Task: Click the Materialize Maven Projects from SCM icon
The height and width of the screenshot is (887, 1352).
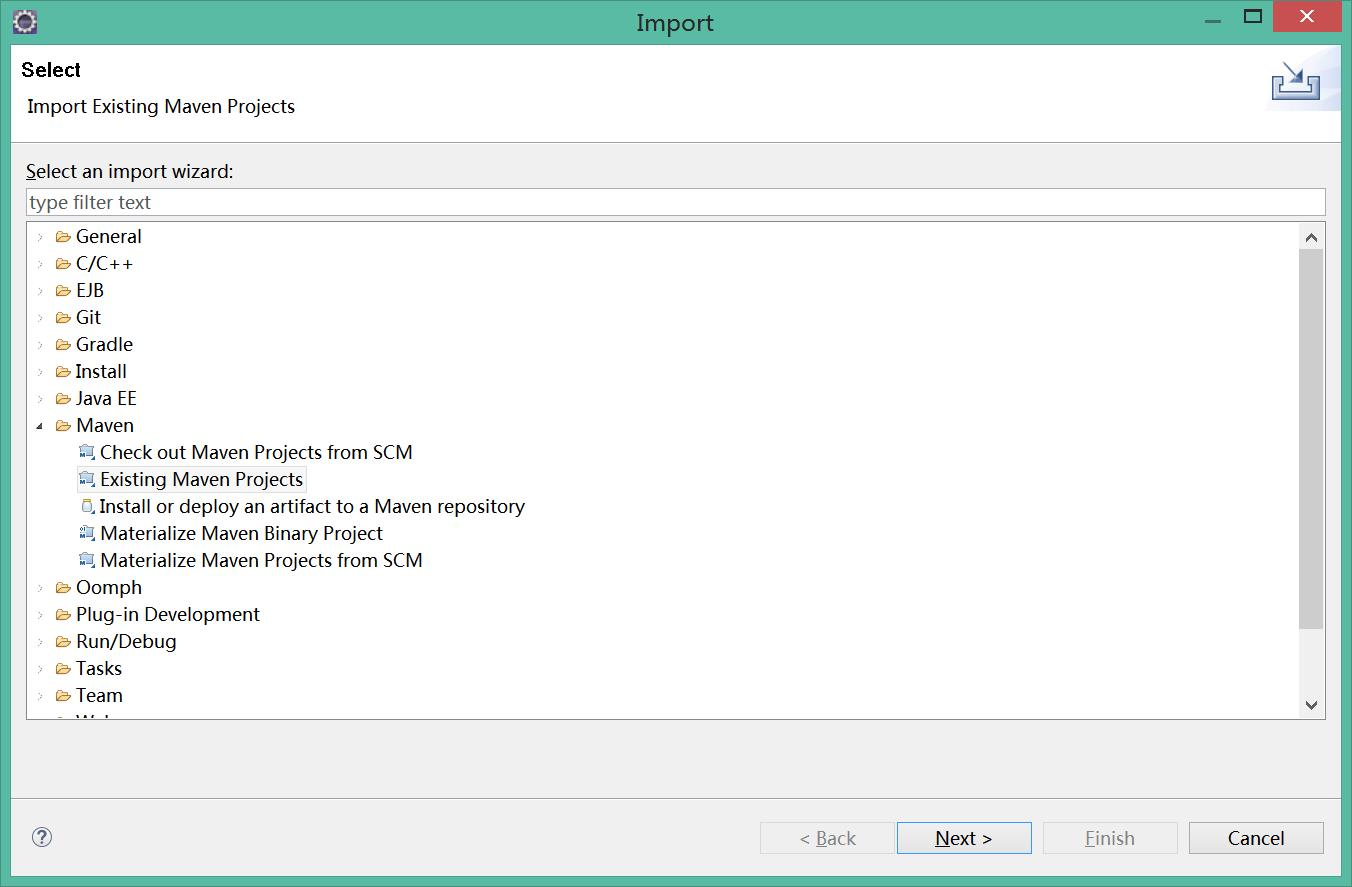Action: 87,560
